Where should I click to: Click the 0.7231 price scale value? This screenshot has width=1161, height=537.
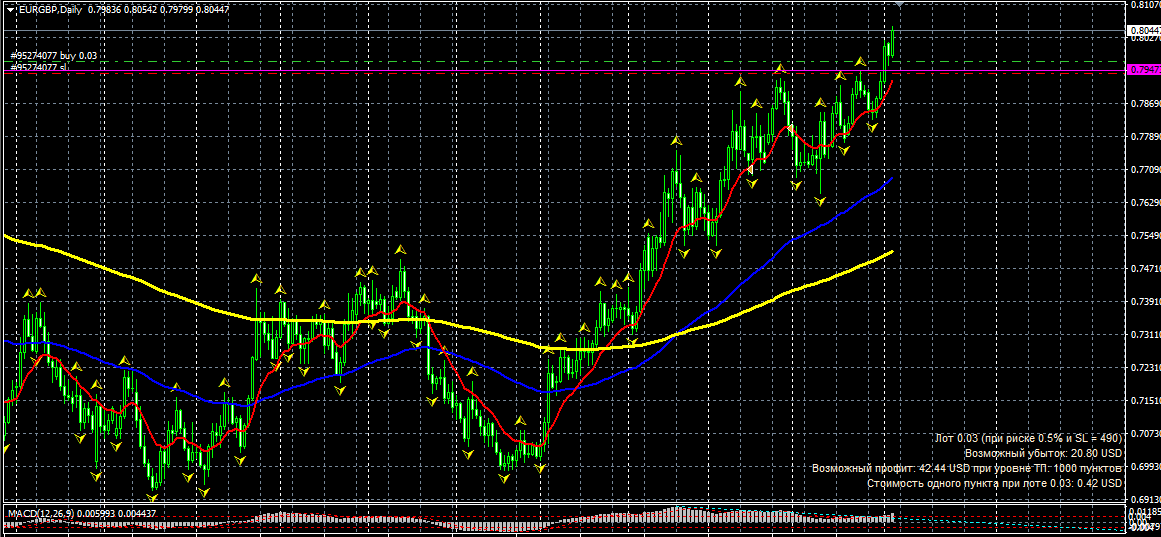tap(1144, 367)
